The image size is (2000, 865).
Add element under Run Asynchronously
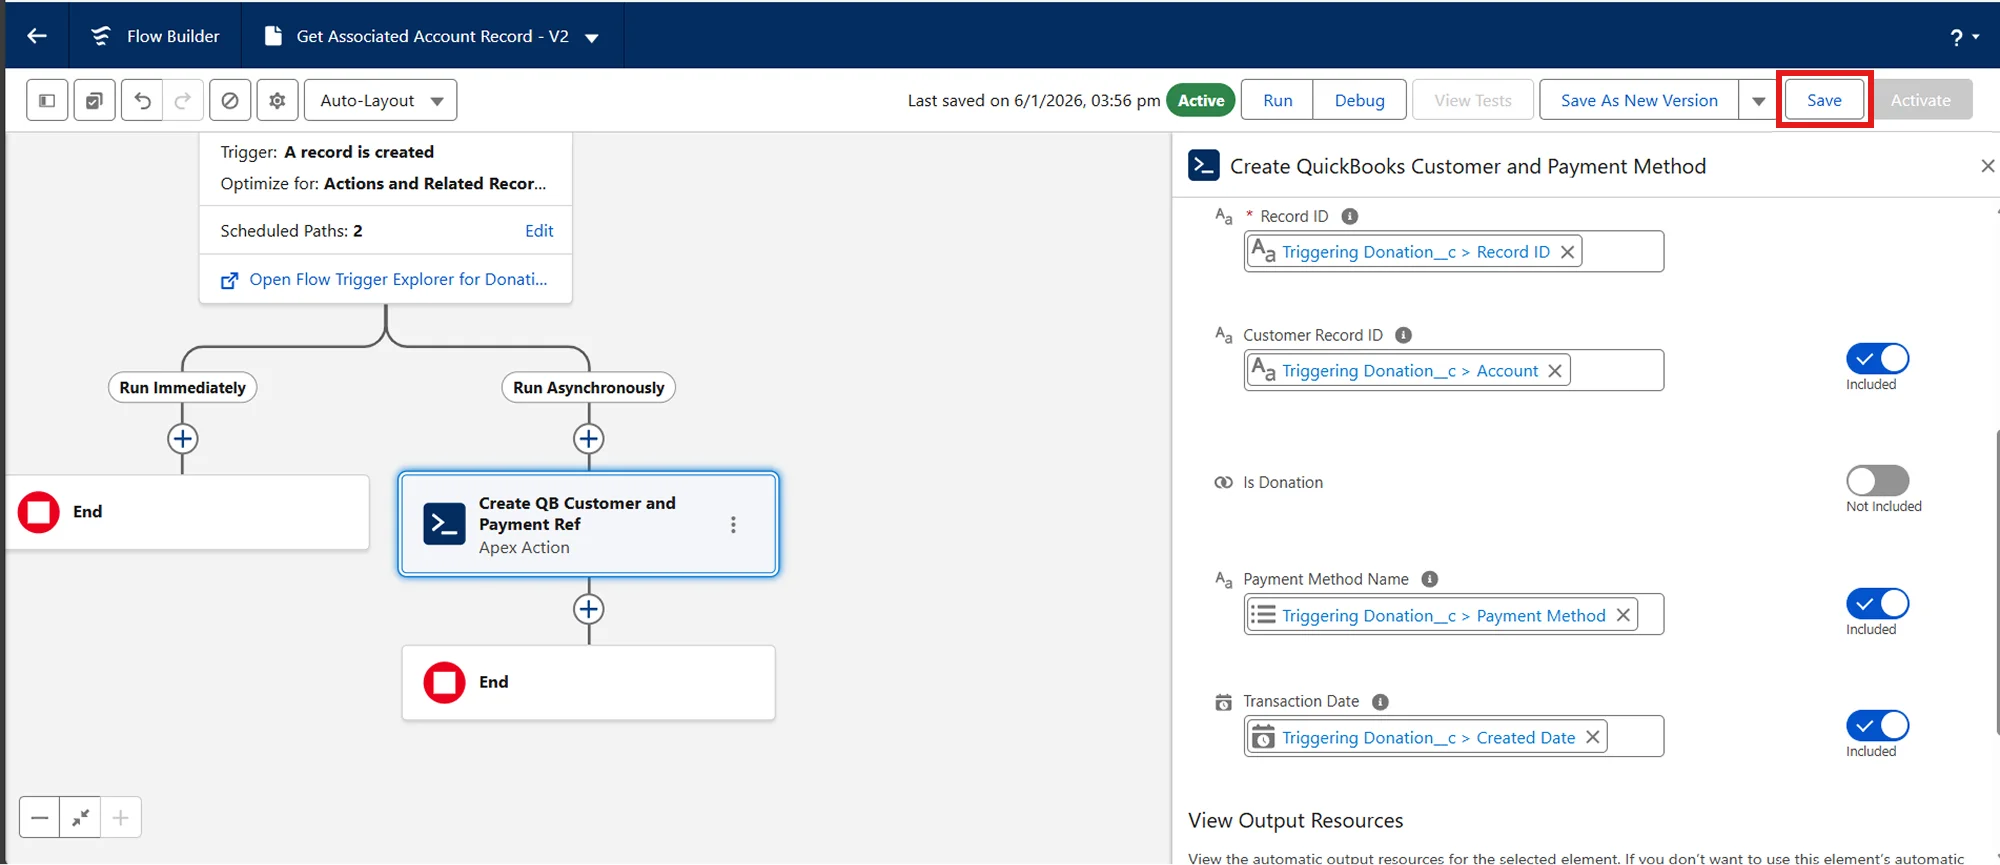tap(588, 439)
